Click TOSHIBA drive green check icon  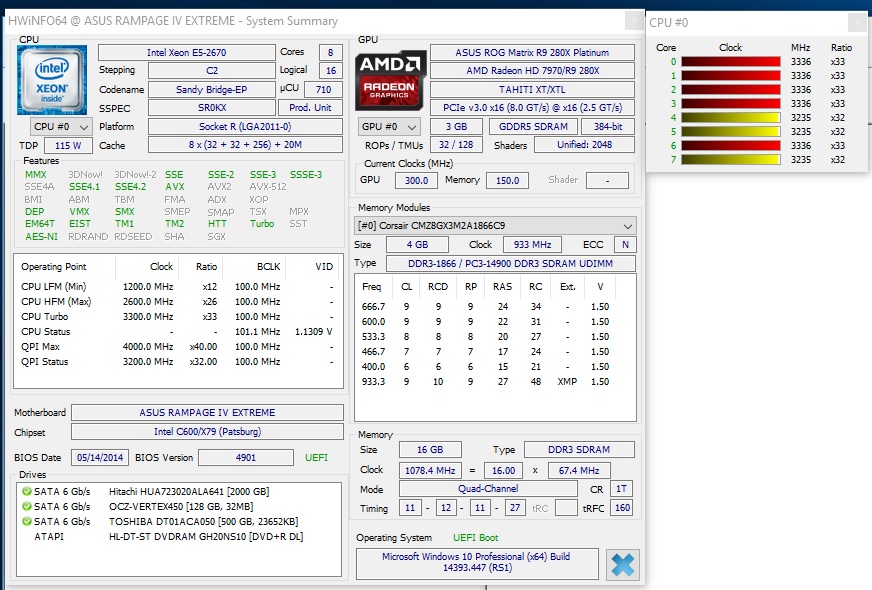point(26,522)
